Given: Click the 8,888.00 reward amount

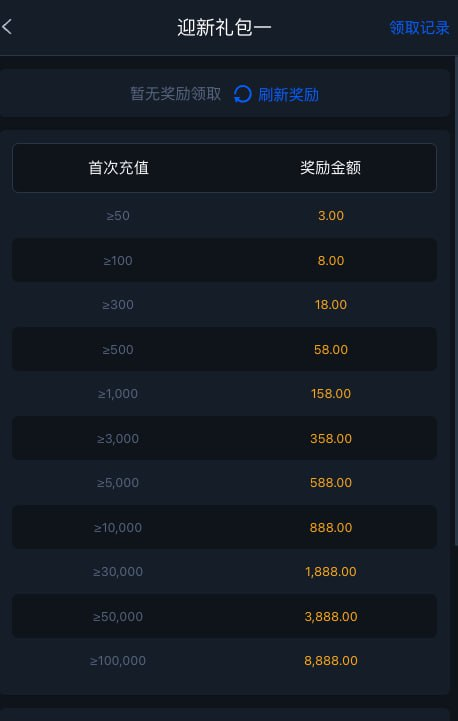Looking at the screenshot, I should point(331,661).
